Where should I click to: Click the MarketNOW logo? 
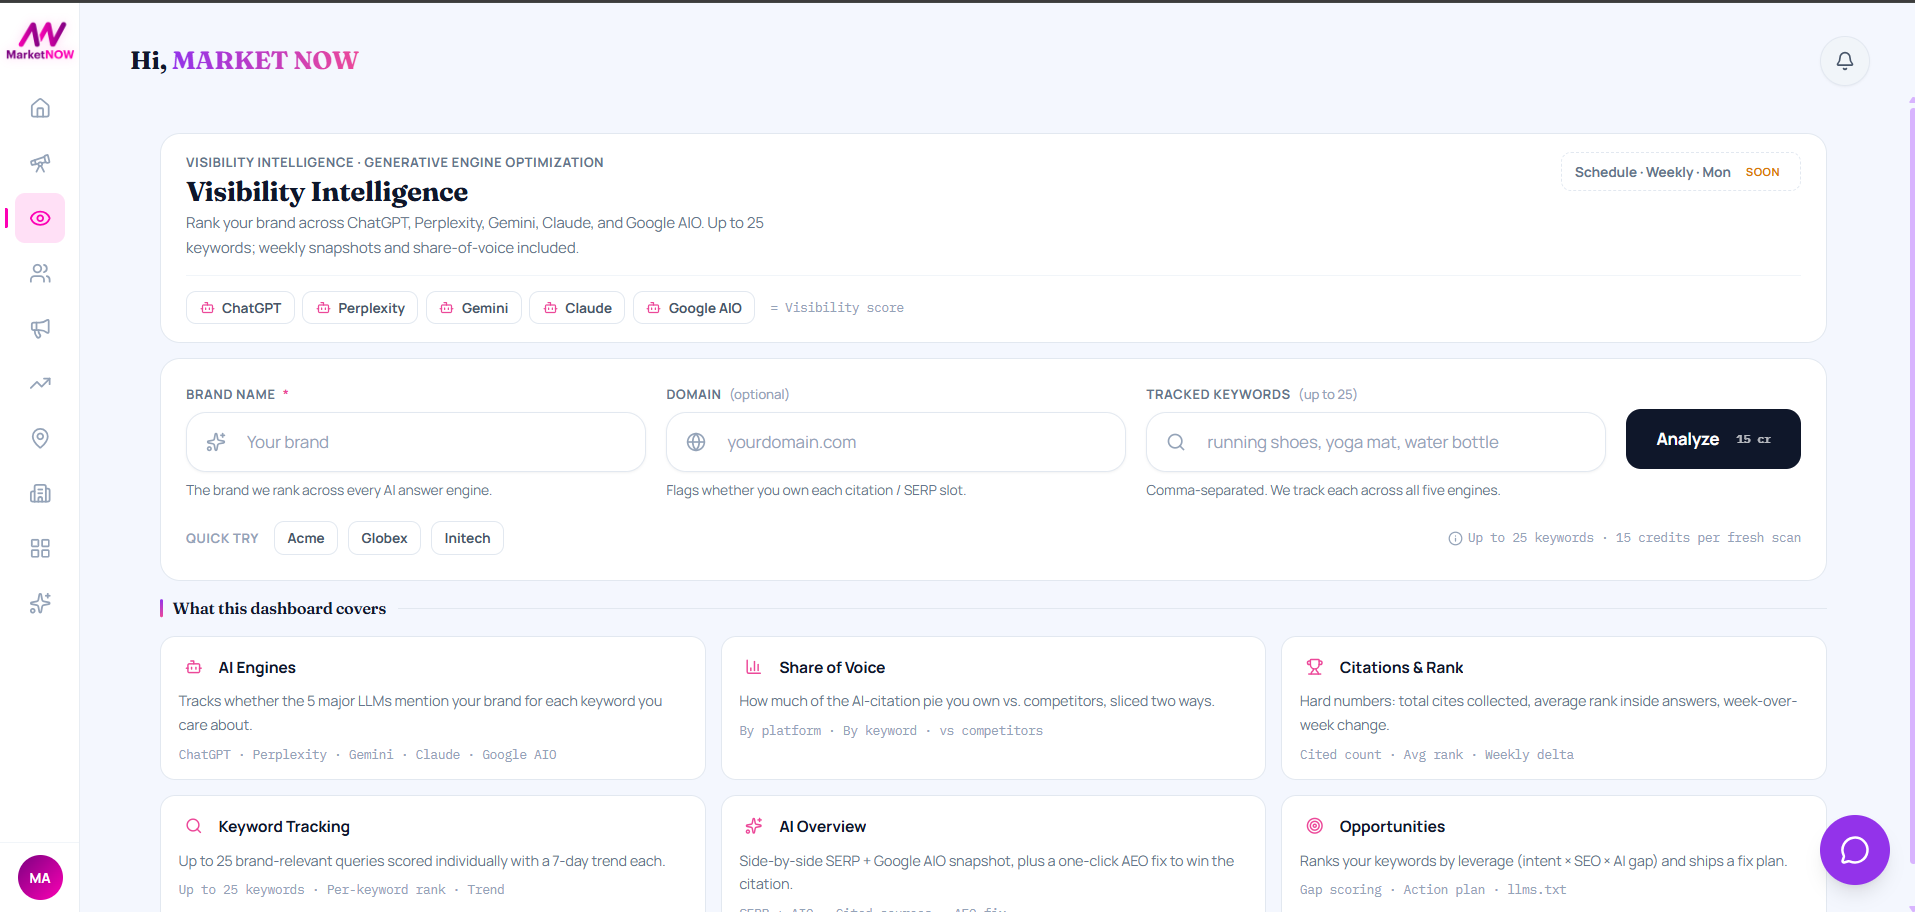(x=40, y=41)
